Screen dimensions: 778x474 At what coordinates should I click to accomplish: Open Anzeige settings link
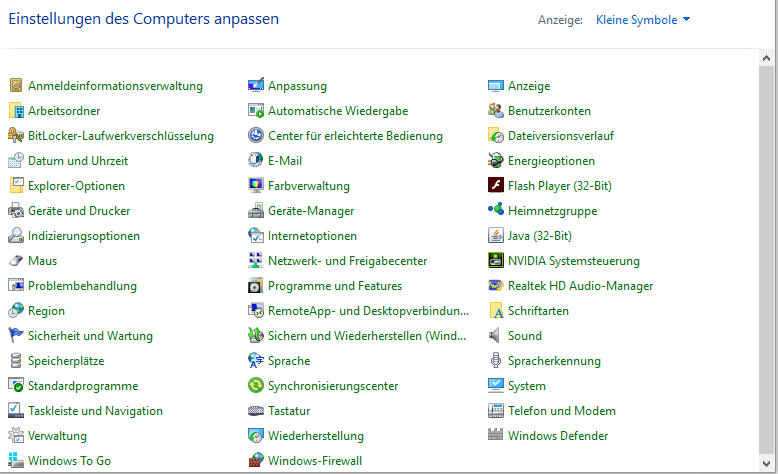(x=529, y=86)
